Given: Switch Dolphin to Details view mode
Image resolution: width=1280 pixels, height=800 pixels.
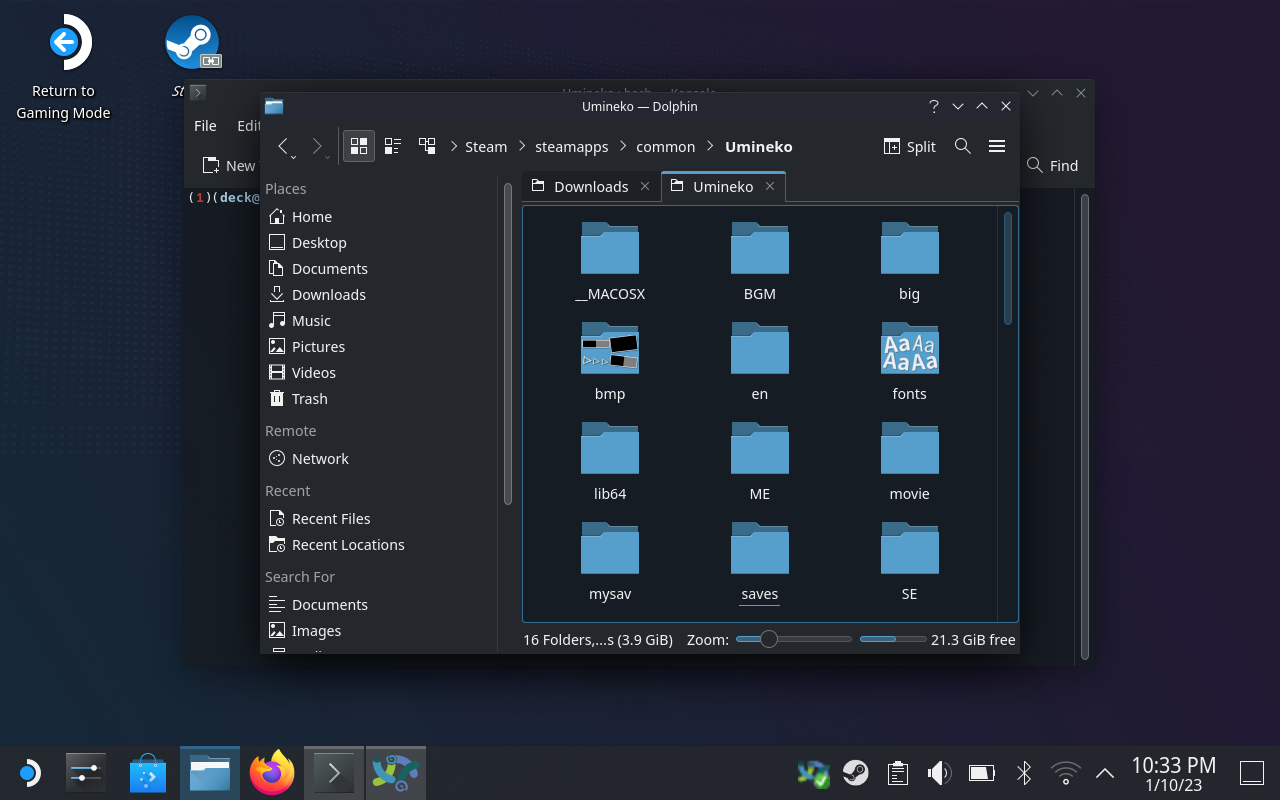Looking at the screenshot, I should 427,146.
